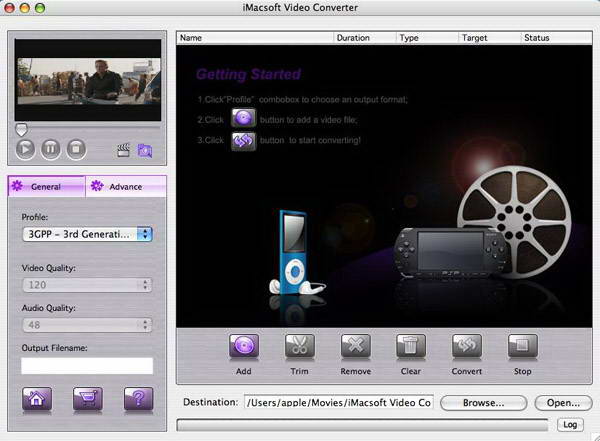Screen dimensions: 600x441
Task: Click the Browse... button
Action: click(484, 403)
